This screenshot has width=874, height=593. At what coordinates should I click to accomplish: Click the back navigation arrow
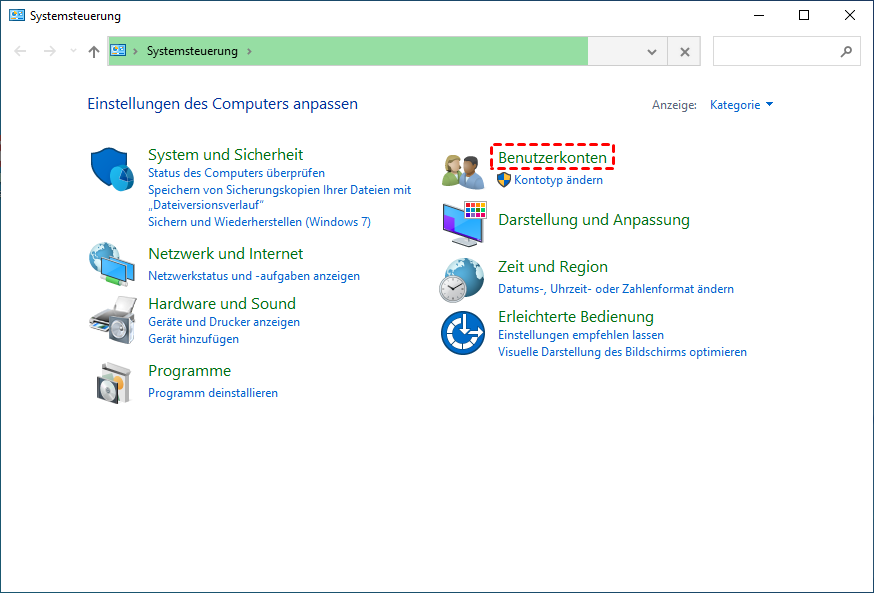(21, 51)
